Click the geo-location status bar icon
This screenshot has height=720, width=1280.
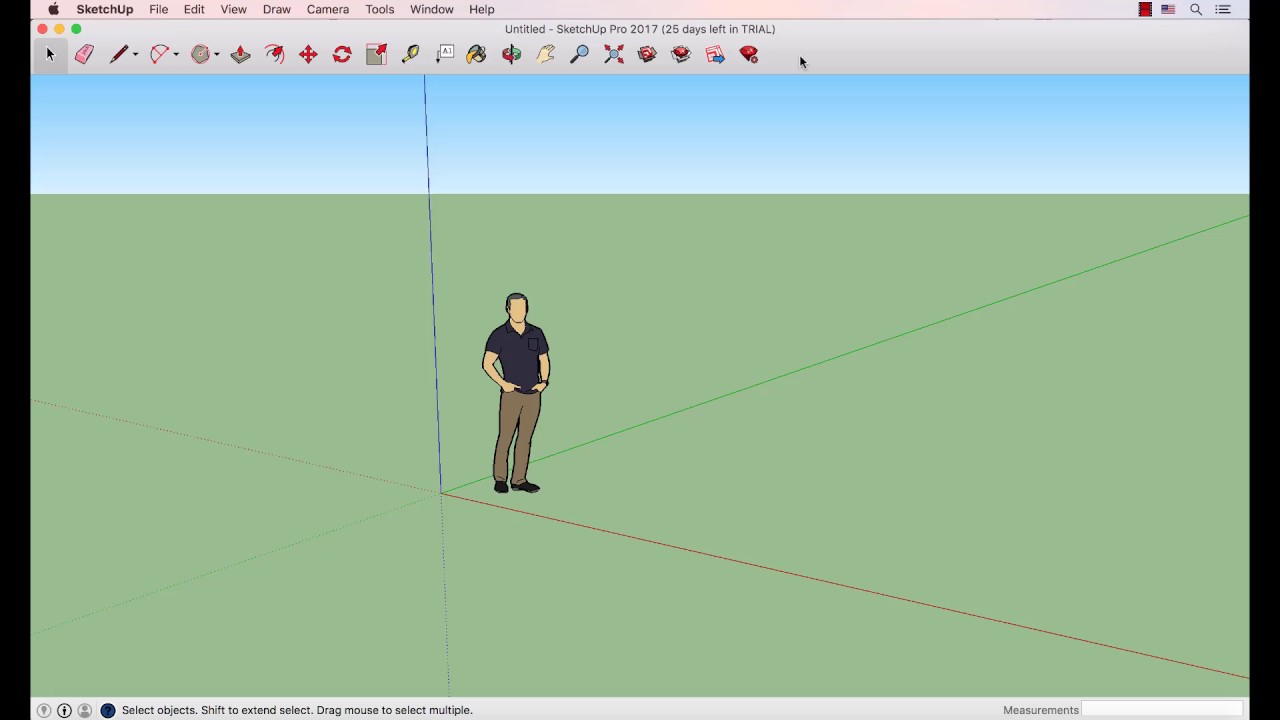point(44,710)
